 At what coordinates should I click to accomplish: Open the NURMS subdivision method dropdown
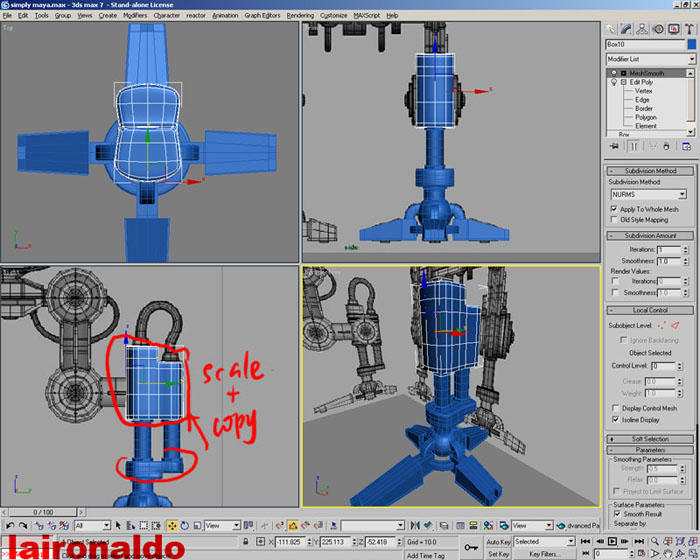click(x=648, y=194)
